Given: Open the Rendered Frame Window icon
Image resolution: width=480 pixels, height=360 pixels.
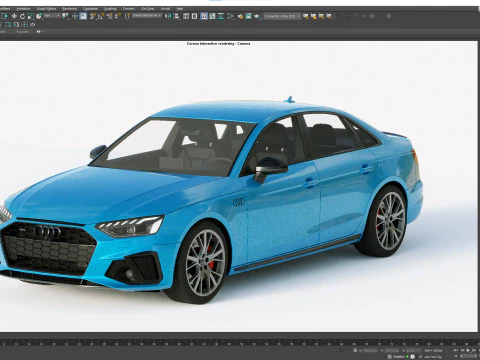Looking at the screenshot, I should 249,16.
